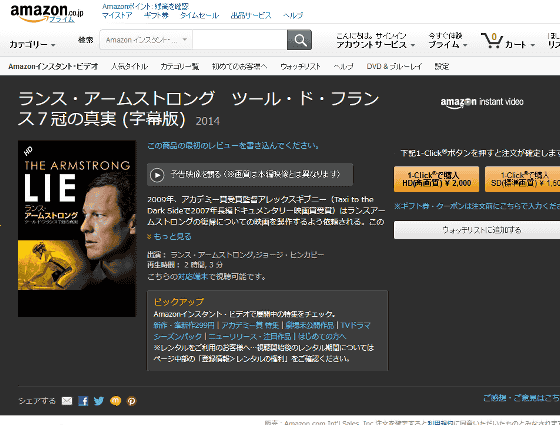560x425 pixels.
Task: Open the search category dropdown
Action: (x=146, y=40)
